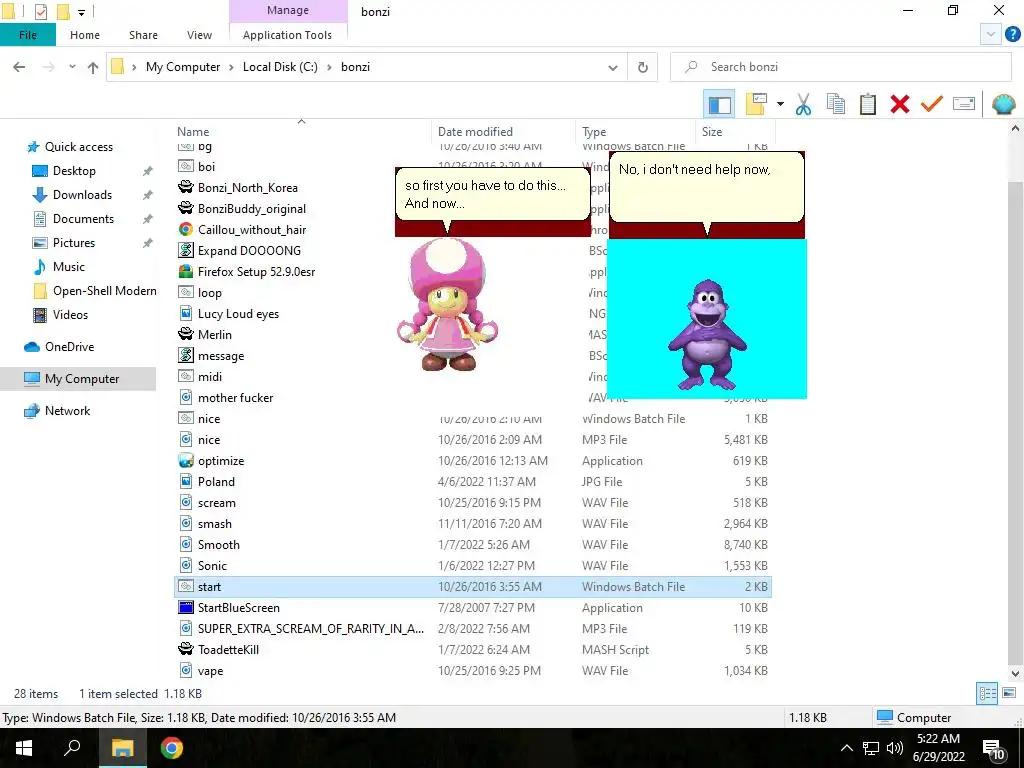The width and height of the screenshot is (1024, 768).
Task: Open taskbar Search magnifier
Action: coord(72,748)
